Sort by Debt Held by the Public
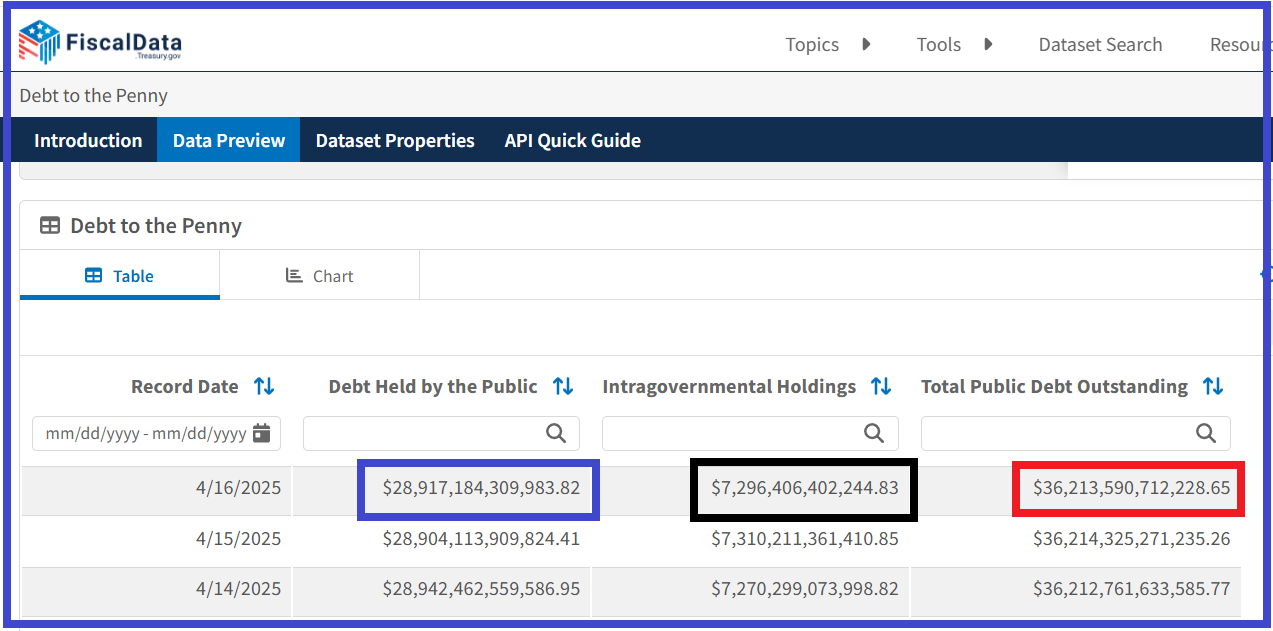1273x631 pixels. click(563, 386)
